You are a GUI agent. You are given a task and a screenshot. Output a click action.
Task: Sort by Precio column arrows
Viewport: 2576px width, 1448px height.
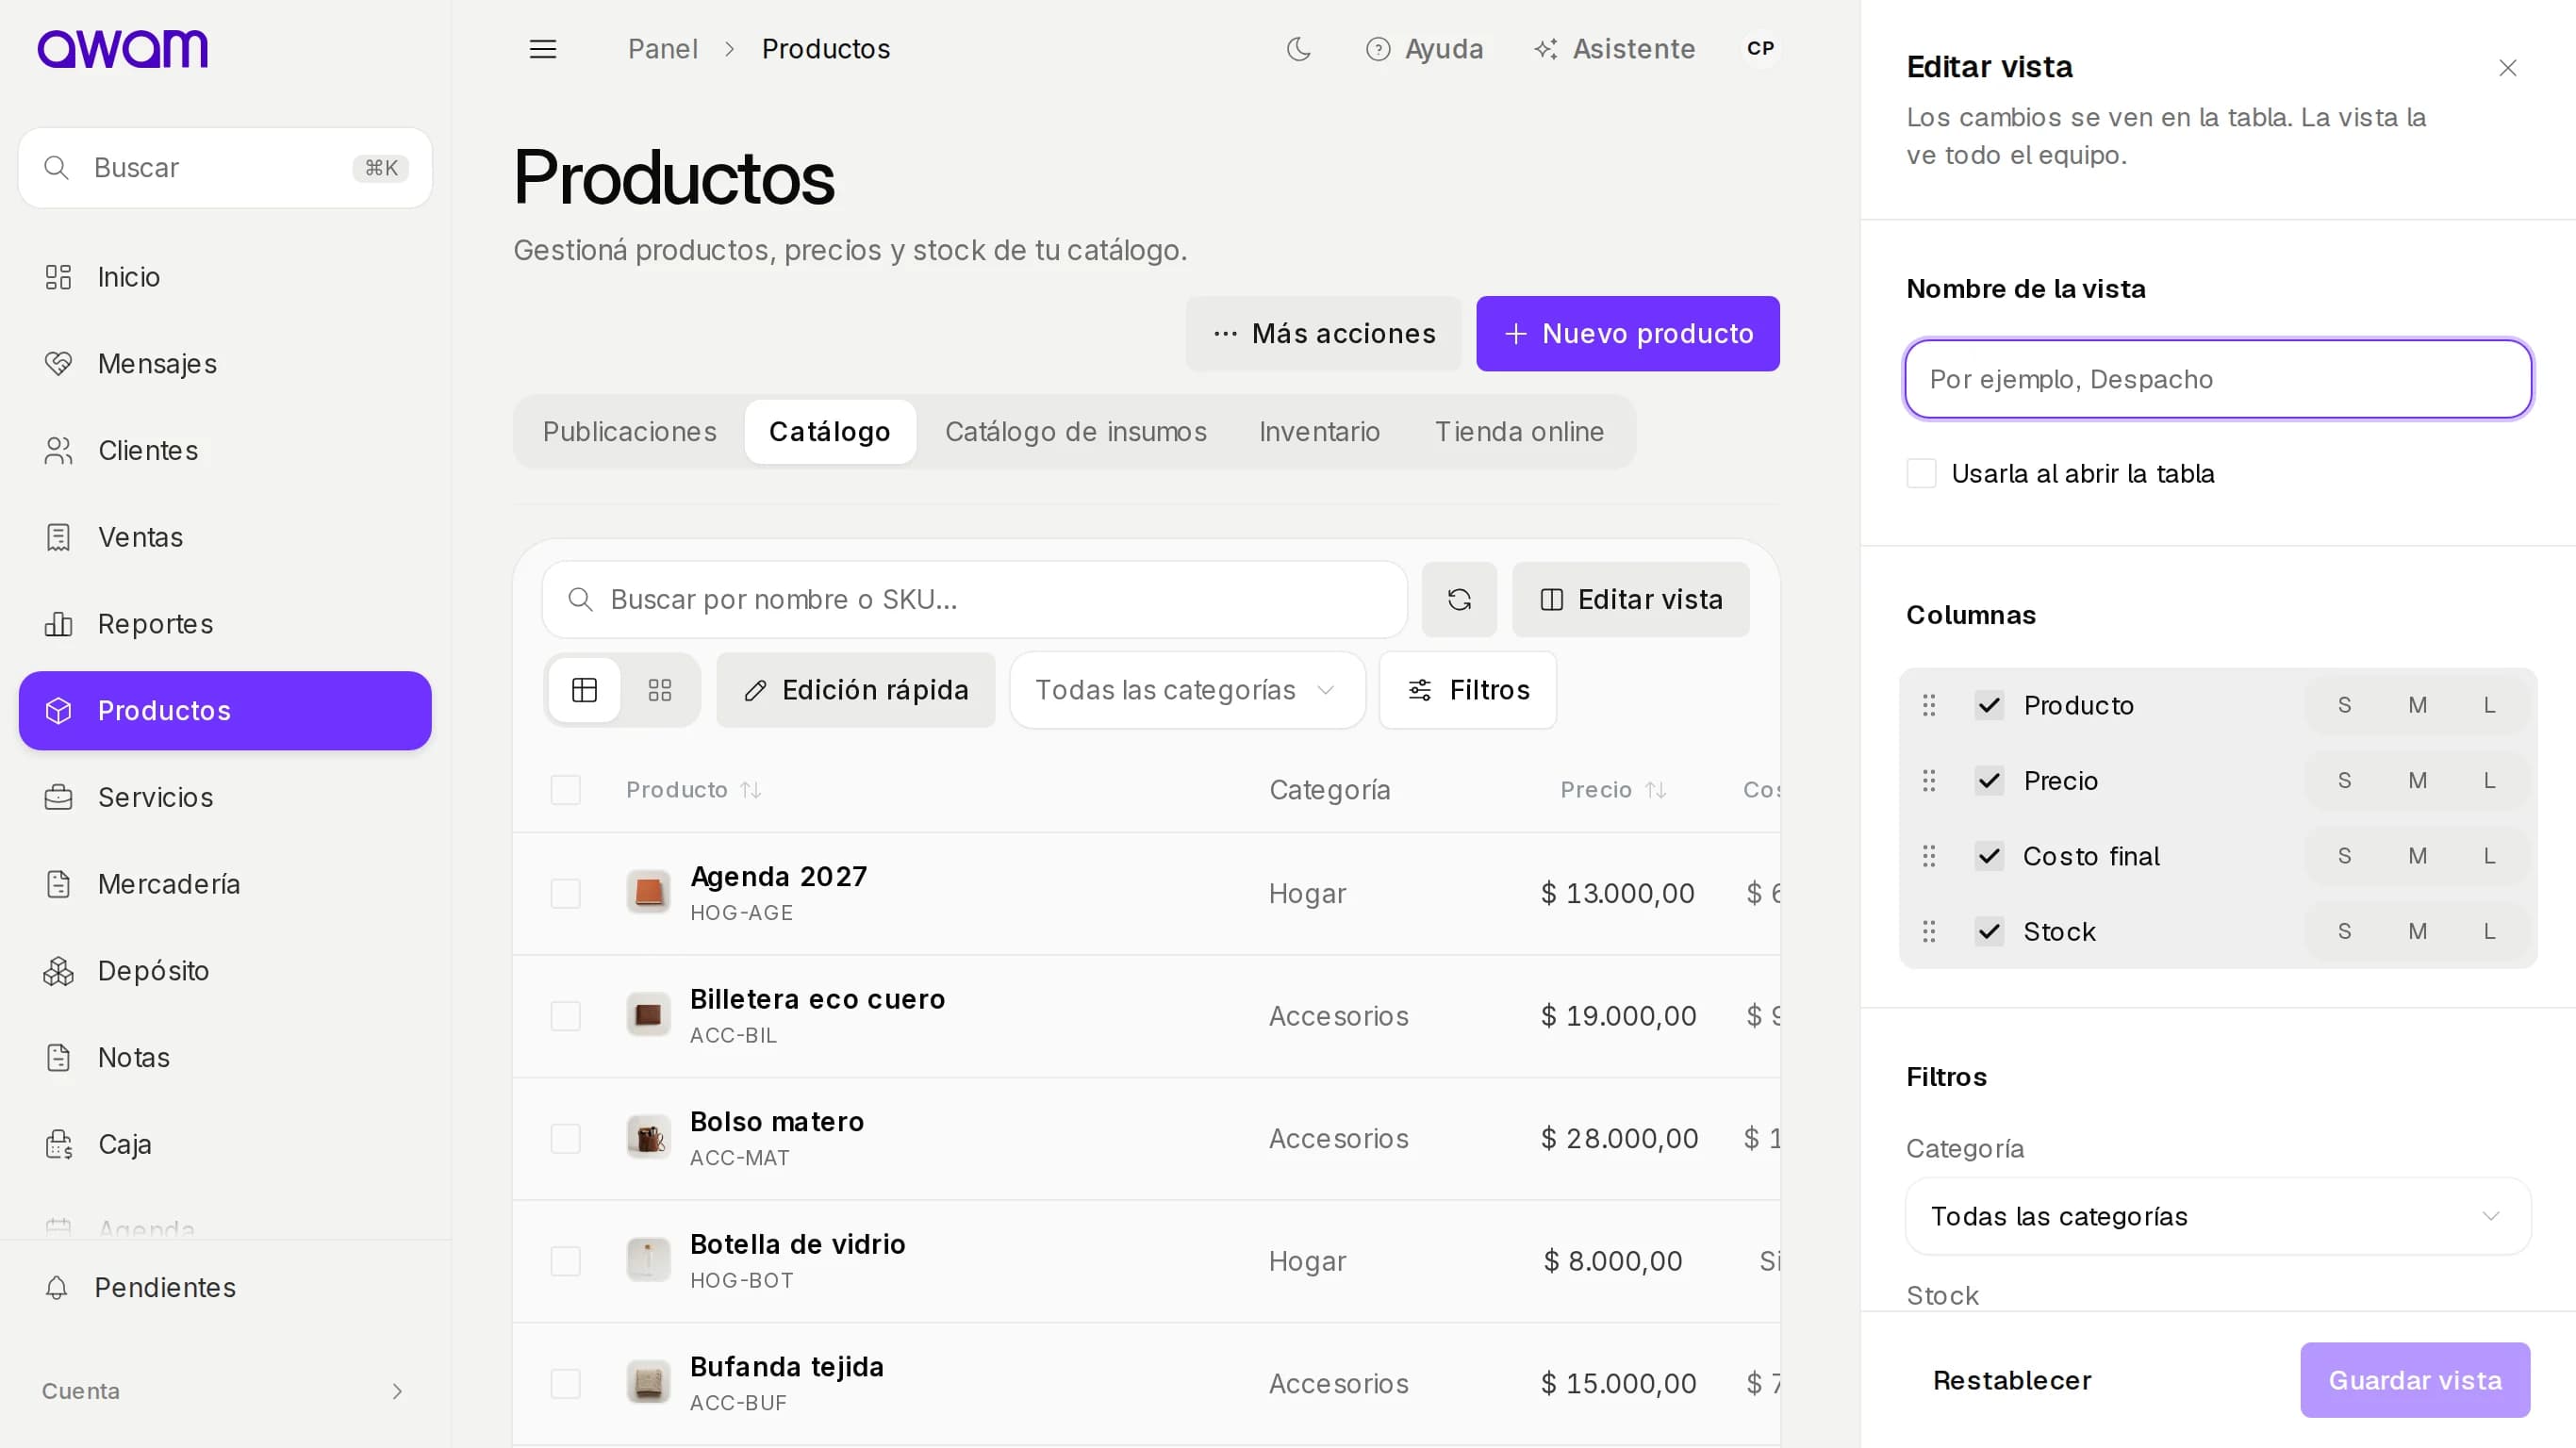(1656, 790)
